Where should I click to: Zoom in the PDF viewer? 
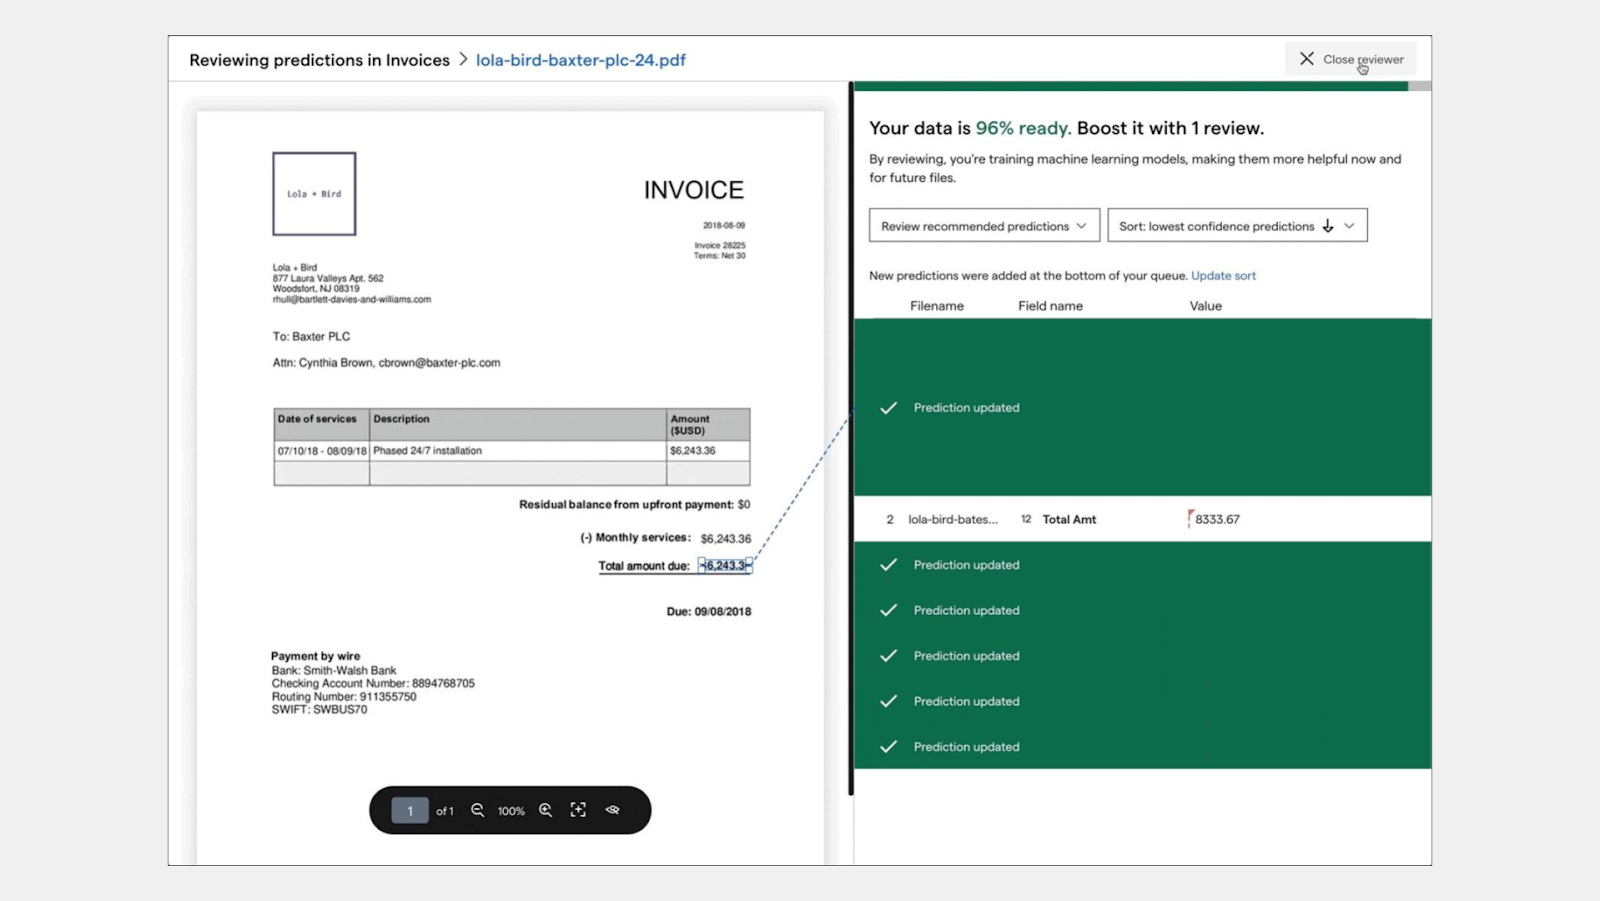click(545, 810)
